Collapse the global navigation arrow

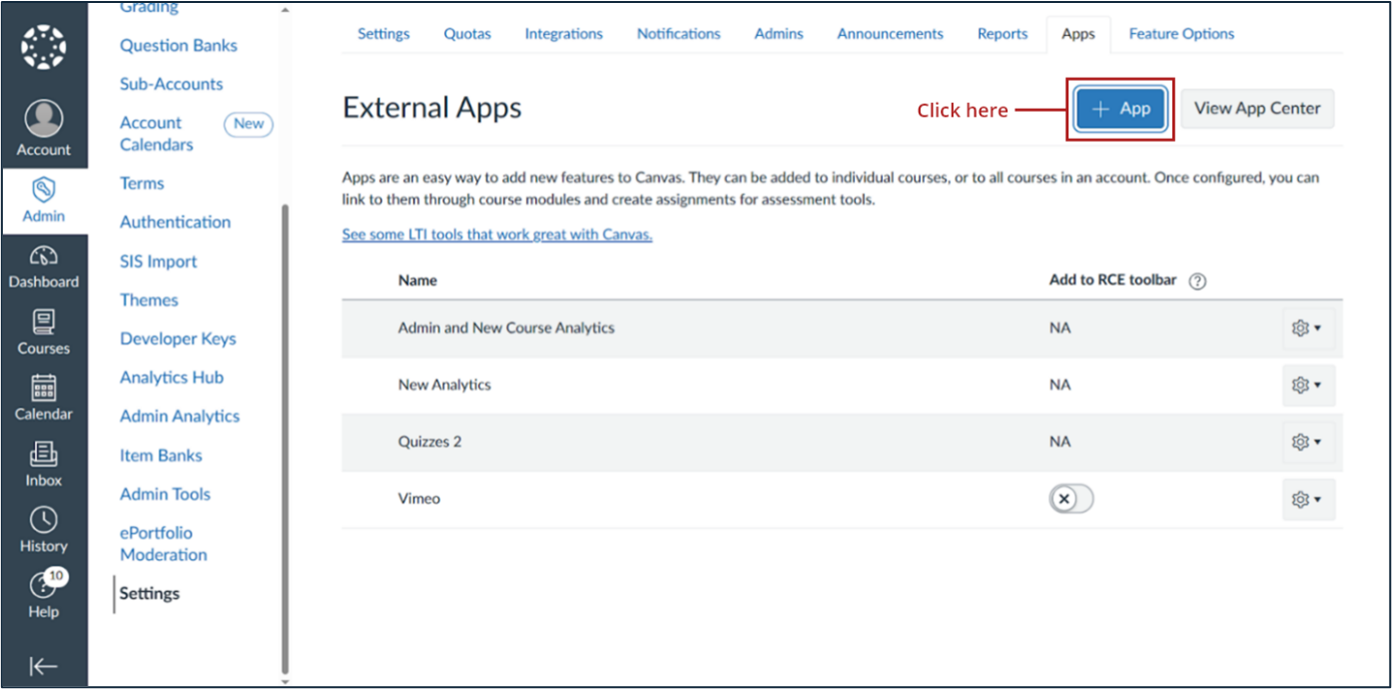tap(43, 666)
